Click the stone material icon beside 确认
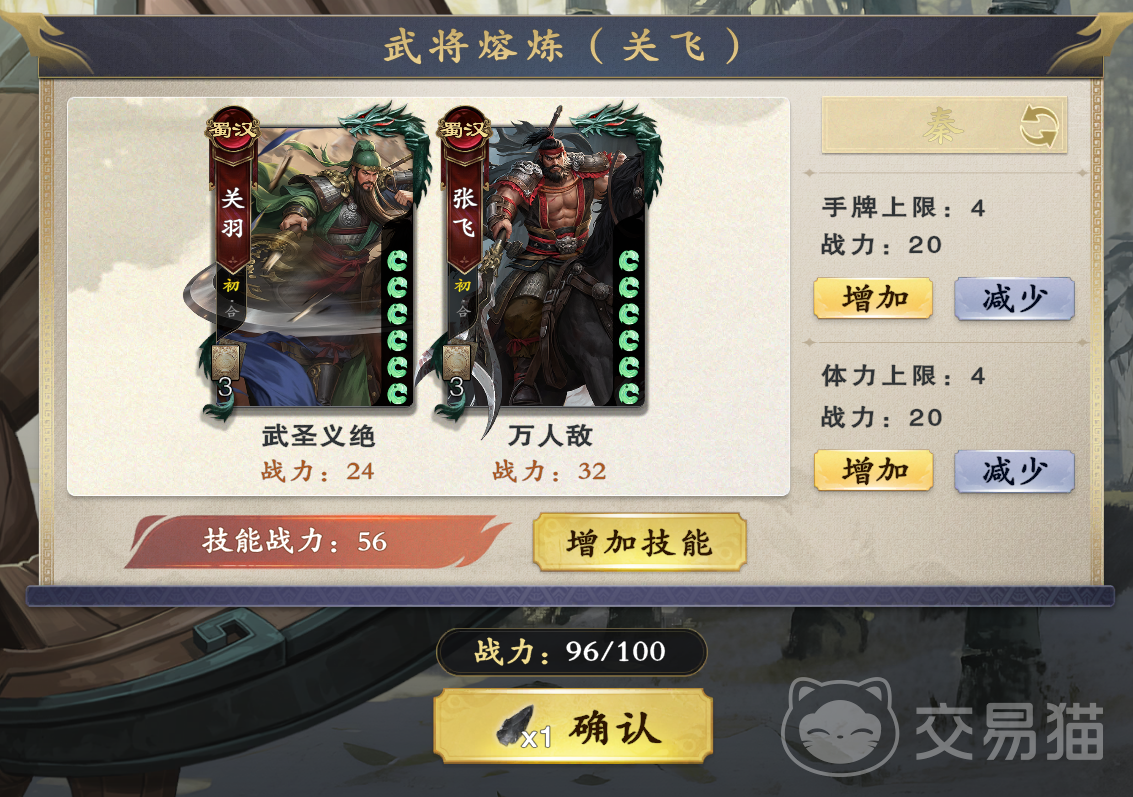 tap(517, 725)
